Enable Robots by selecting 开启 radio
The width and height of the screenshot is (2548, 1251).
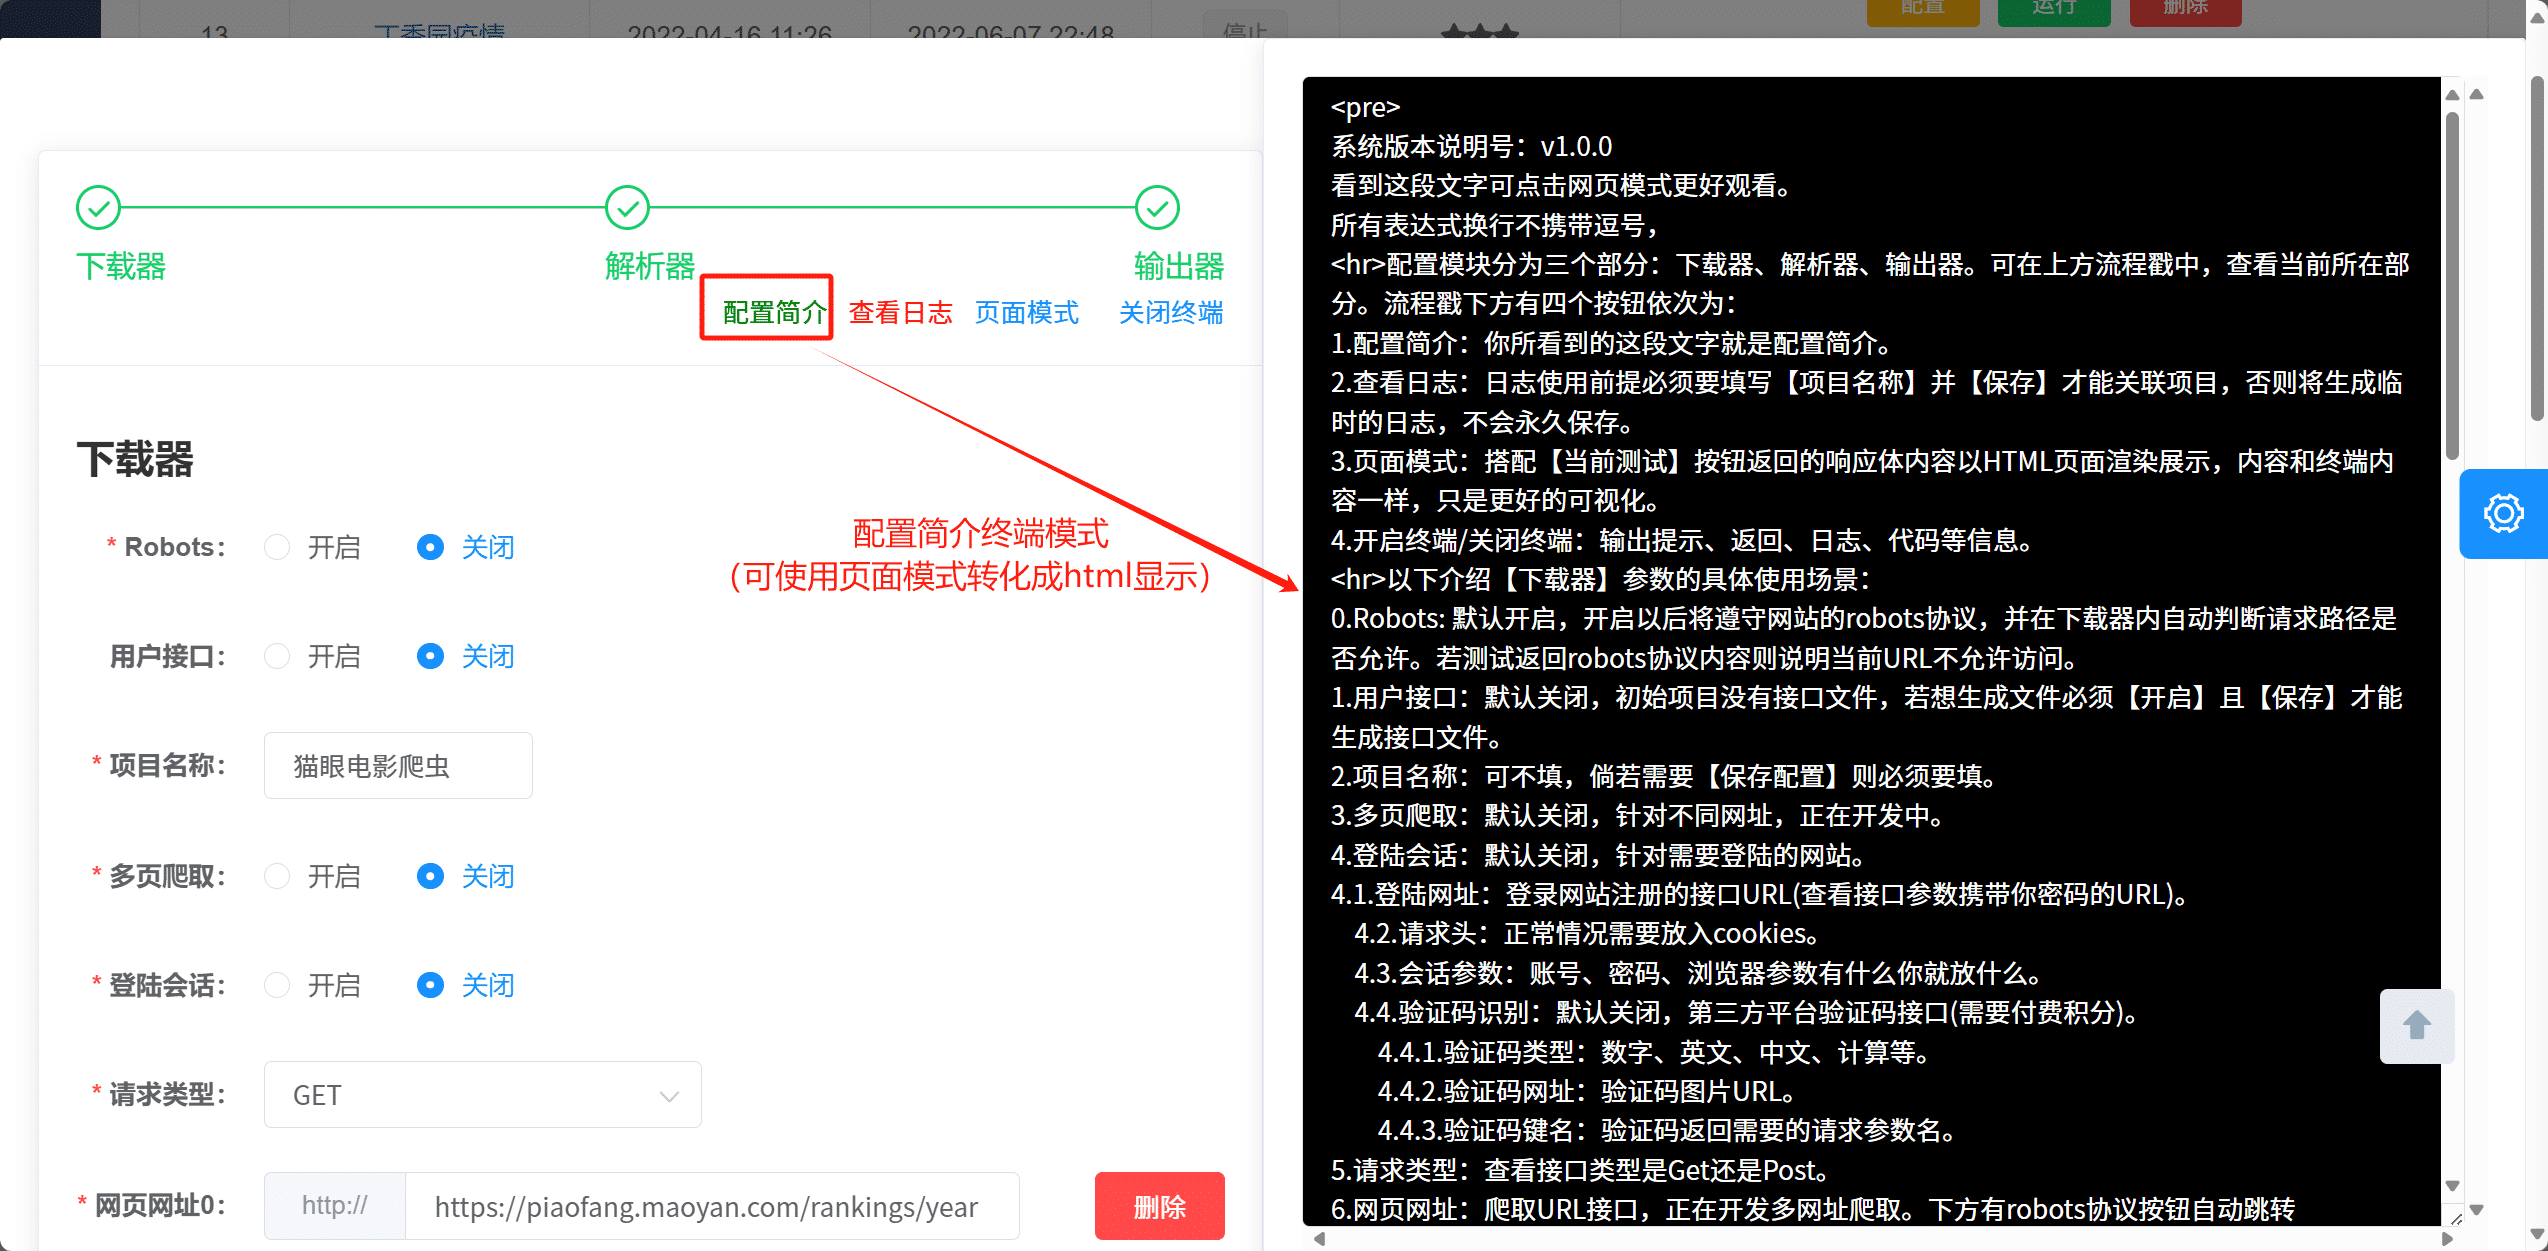[x=277, y=547]
